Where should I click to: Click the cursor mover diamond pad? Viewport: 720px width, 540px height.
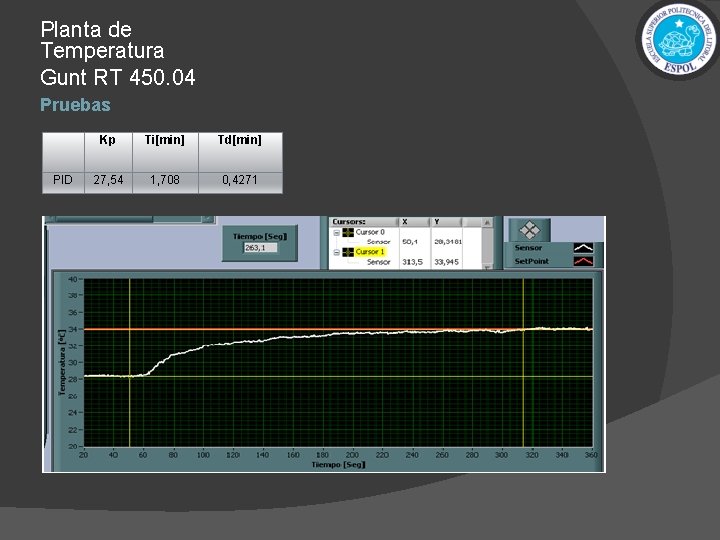tap(529, 230)
